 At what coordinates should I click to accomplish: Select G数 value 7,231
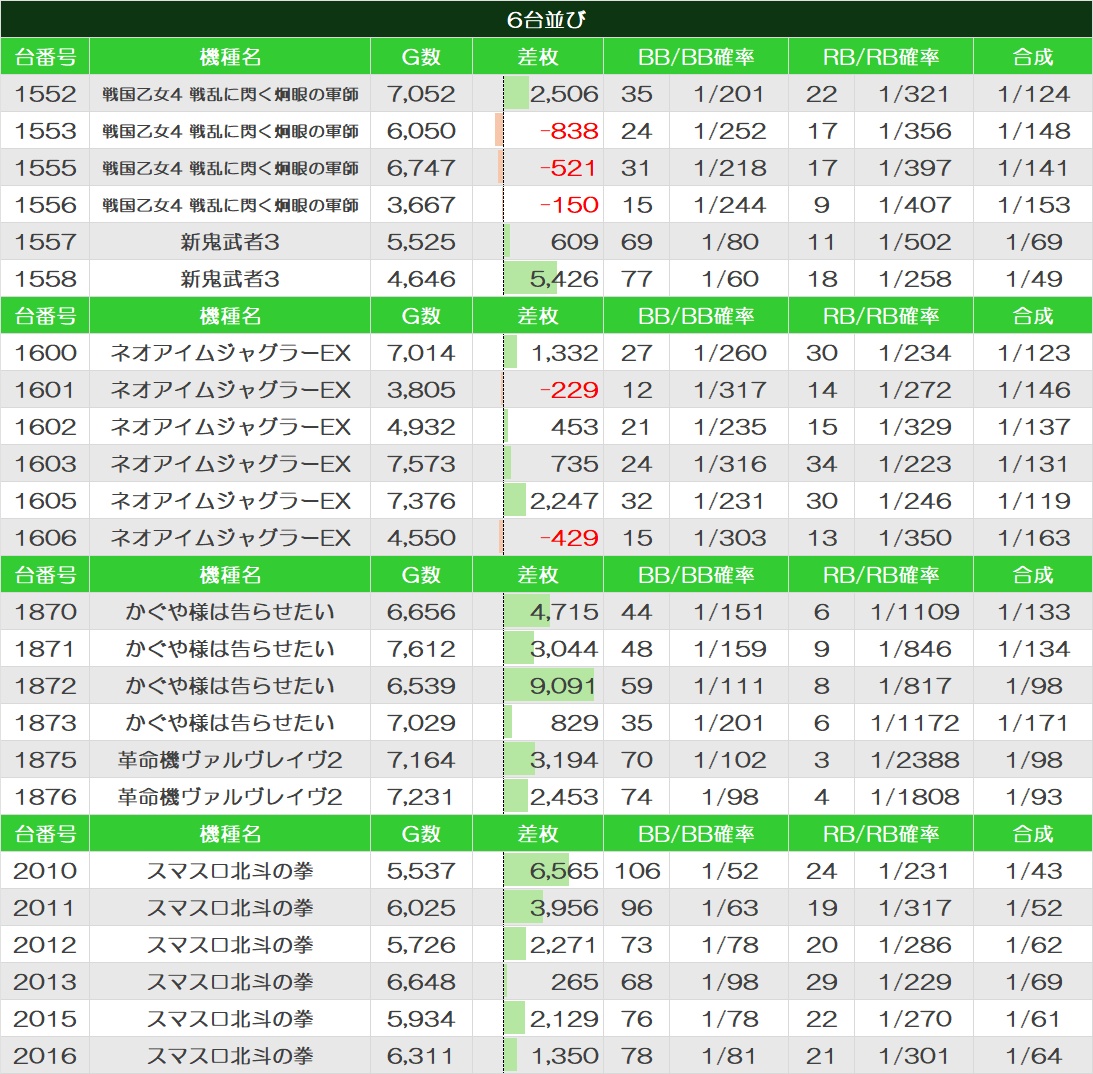coord(421,797)
